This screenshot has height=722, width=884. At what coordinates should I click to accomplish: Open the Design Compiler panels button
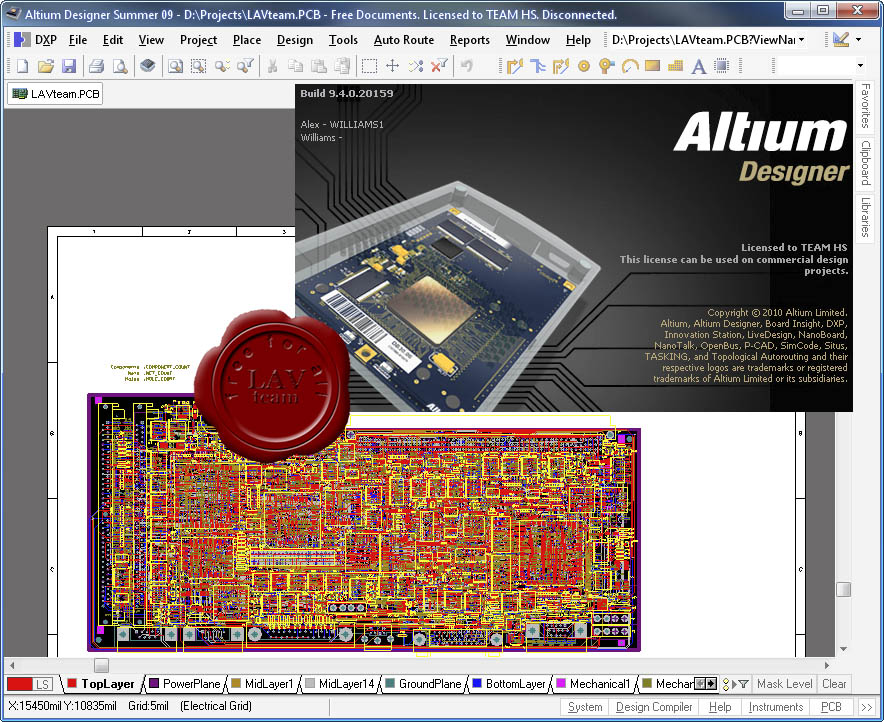pyautogui.click(x=654, y=707)
